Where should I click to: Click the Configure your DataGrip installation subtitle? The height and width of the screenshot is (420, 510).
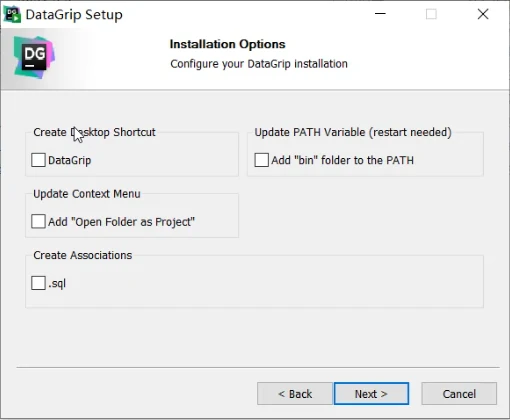click(259, 64)
